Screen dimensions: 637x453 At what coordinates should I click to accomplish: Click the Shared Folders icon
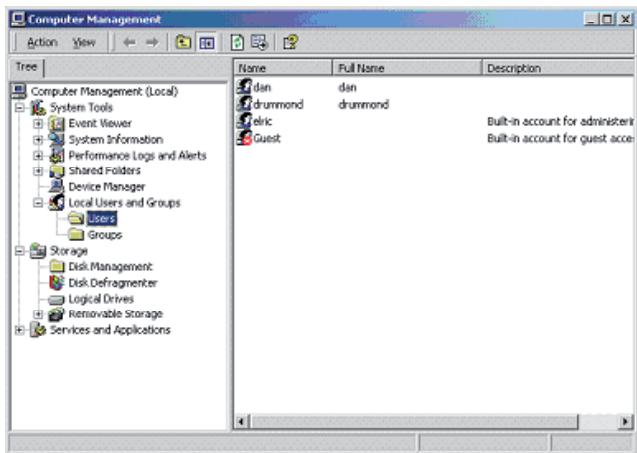point(56,171)
